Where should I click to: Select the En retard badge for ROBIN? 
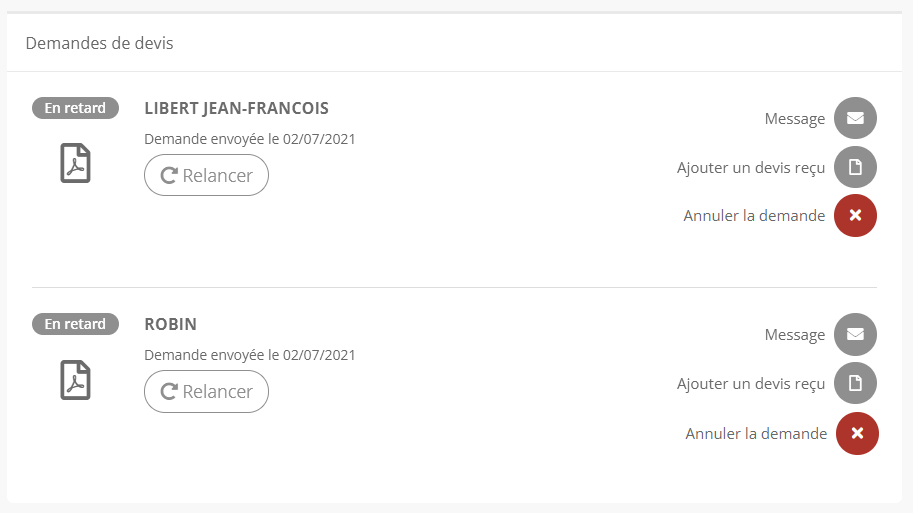pyautogui.click(x=75, y=324)
